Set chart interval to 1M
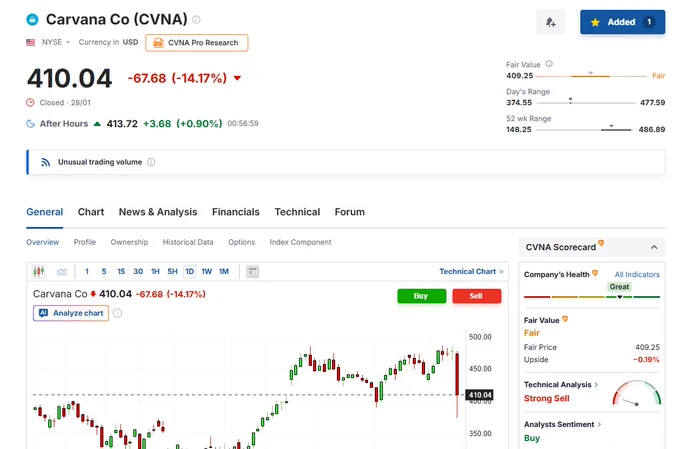The height and width of the screenshot is (449, 680). [223, 272]
